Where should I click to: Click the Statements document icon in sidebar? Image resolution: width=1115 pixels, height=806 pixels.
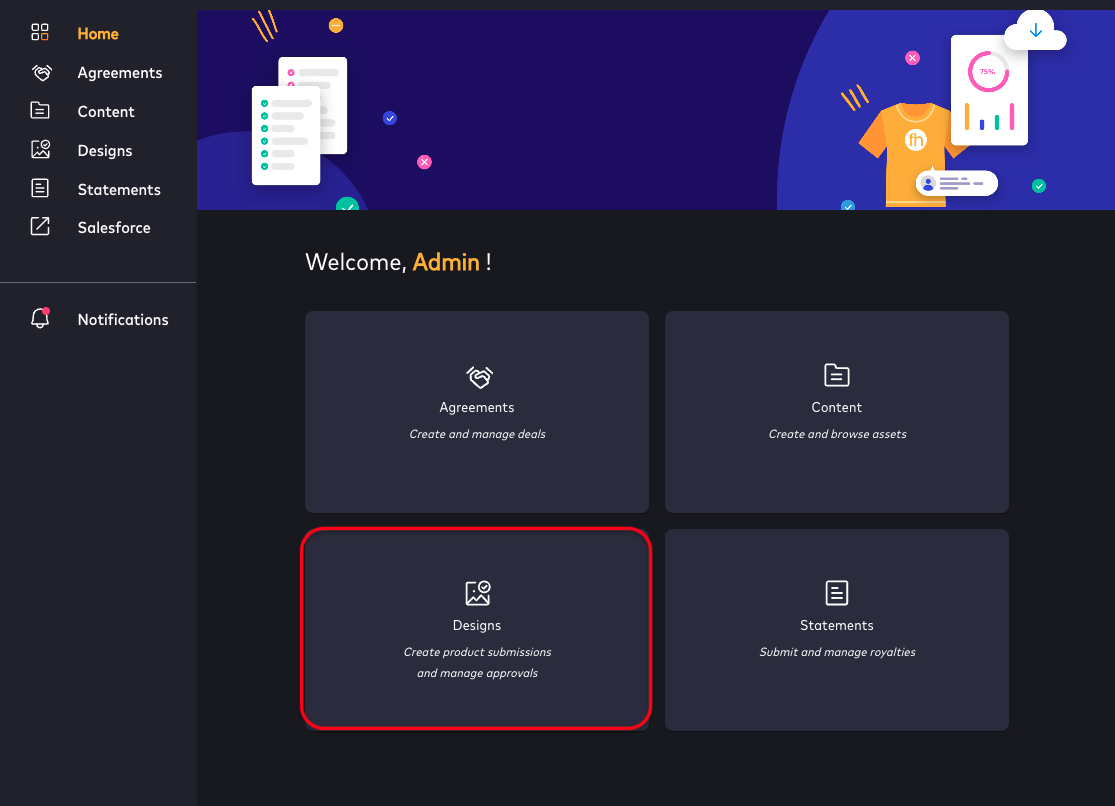tap(40, 189)
